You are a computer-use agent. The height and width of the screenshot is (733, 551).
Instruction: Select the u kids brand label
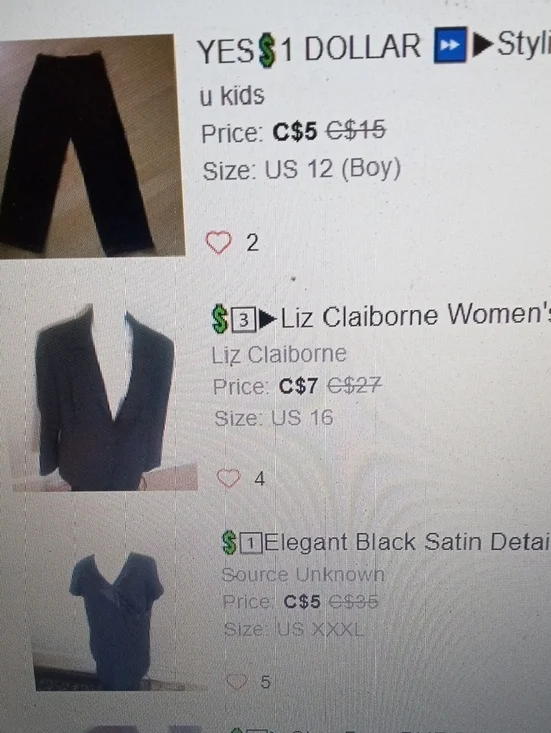pos(232,95)
